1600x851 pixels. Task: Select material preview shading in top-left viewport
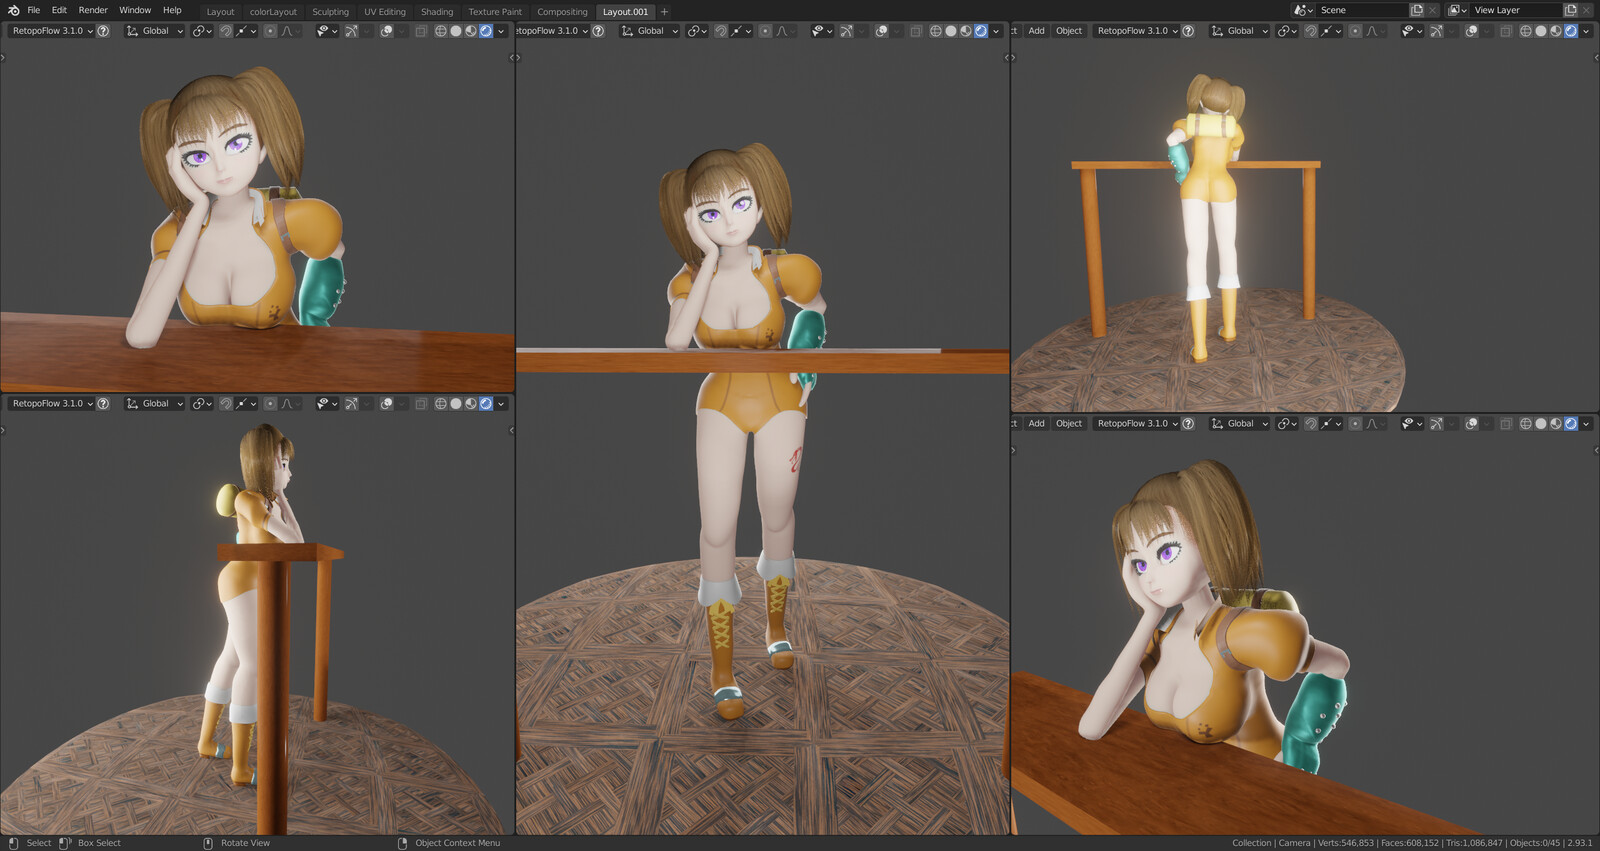click(x=471, y=31)
